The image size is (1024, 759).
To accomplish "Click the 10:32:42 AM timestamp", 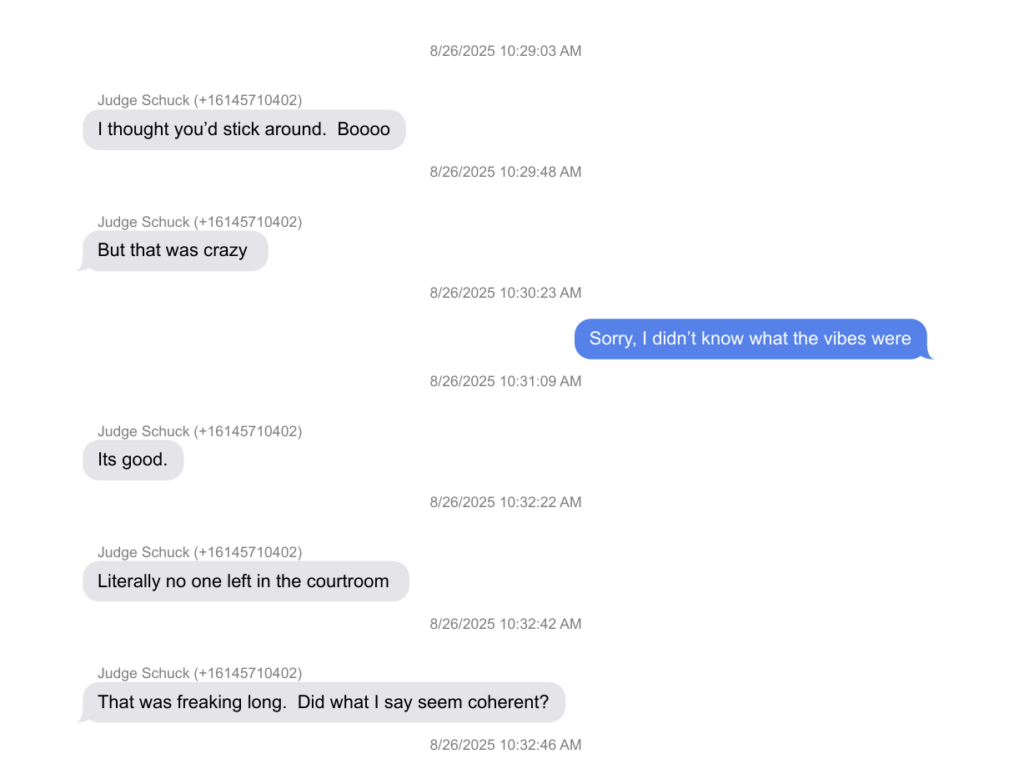I will pos(505,624).
